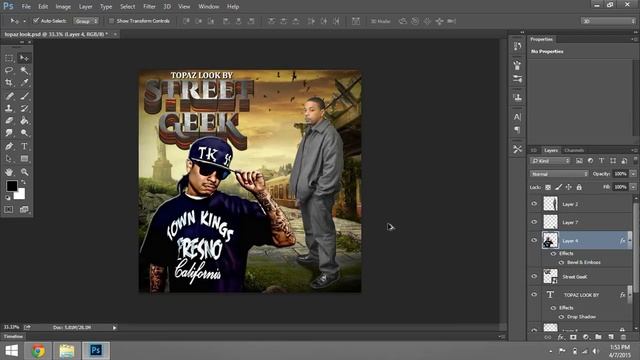640x360 pixels.
Task: Hide Layer 7 visibility eye
Action: coord(534,222)
